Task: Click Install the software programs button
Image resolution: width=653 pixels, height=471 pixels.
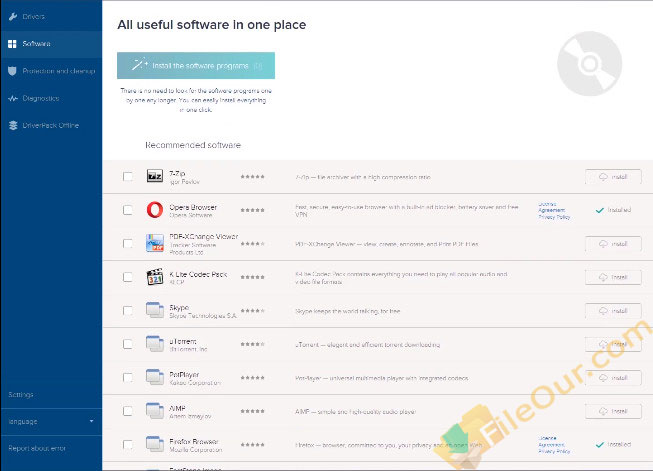Action: click(x=196, y=65)
